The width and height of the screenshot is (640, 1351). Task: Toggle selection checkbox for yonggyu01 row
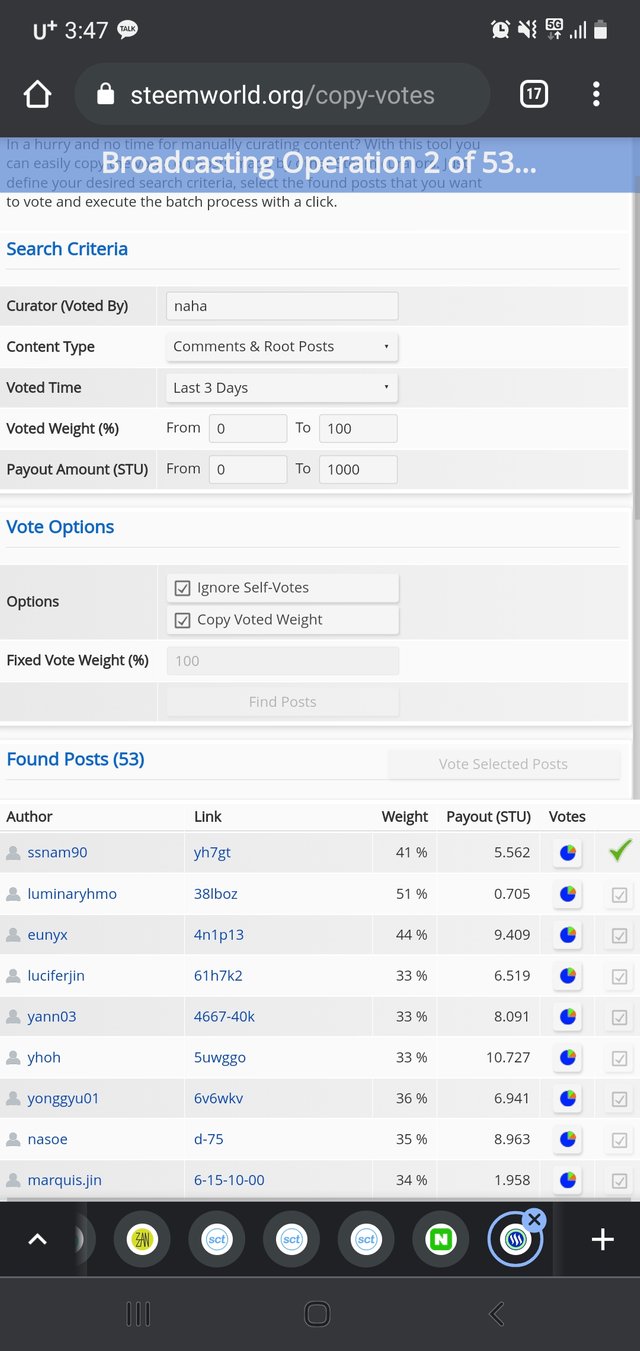(x=620, y=1100)
